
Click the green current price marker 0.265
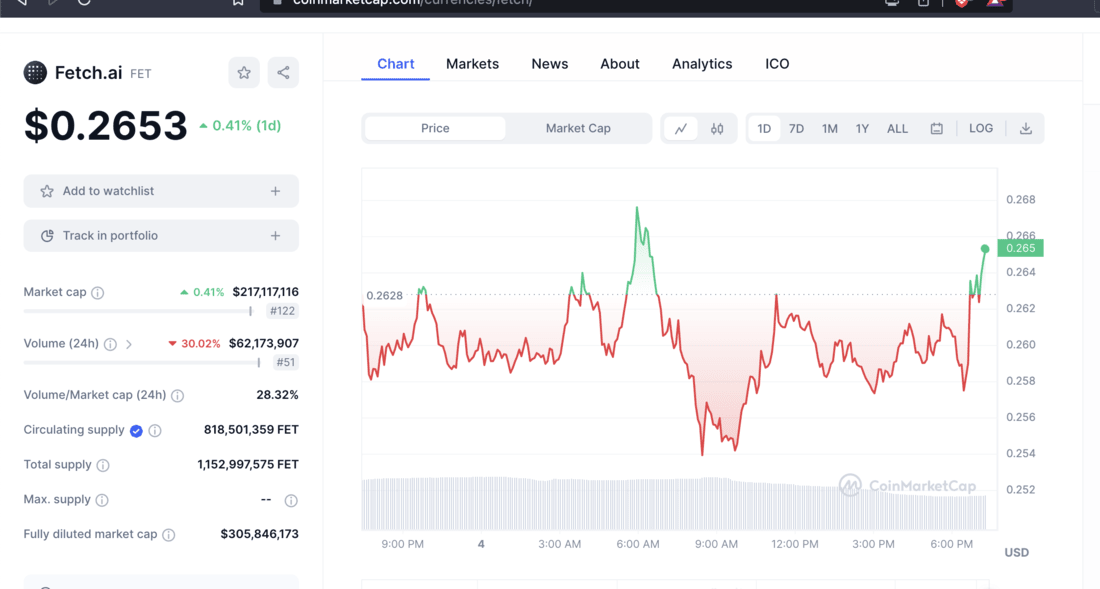pyautogui.click(x=1020, y=248)
